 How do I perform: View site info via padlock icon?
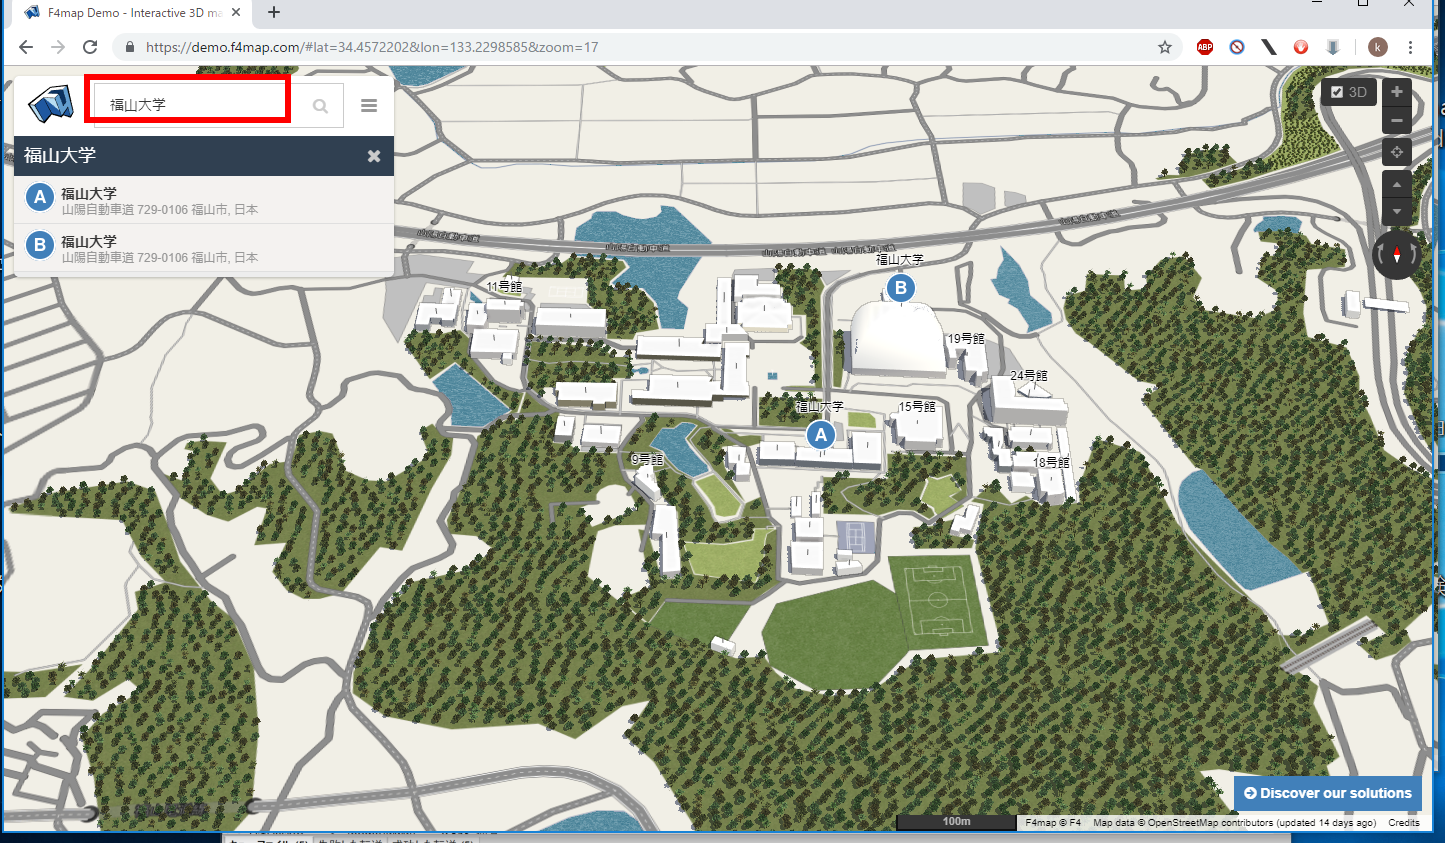click(x=130, y=47)
